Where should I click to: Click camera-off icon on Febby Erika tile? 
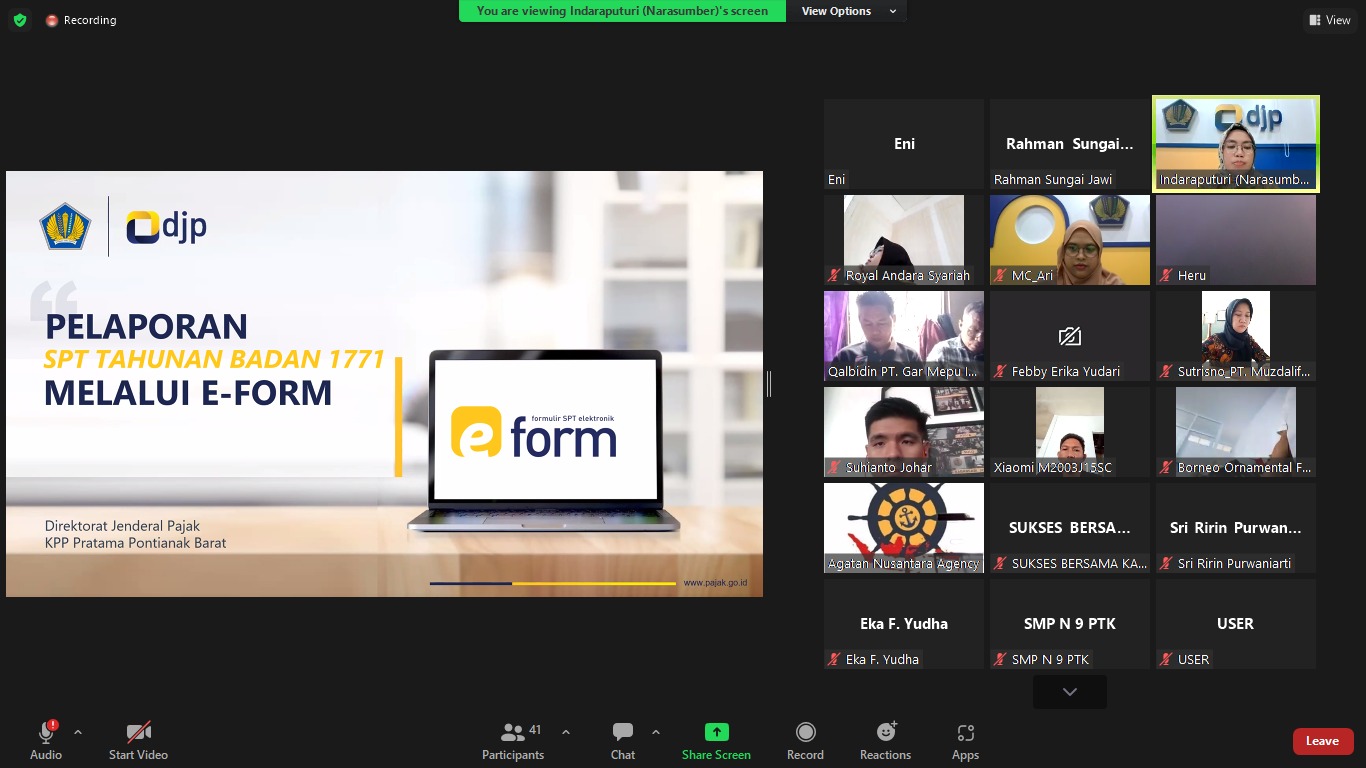point(1070,336)
